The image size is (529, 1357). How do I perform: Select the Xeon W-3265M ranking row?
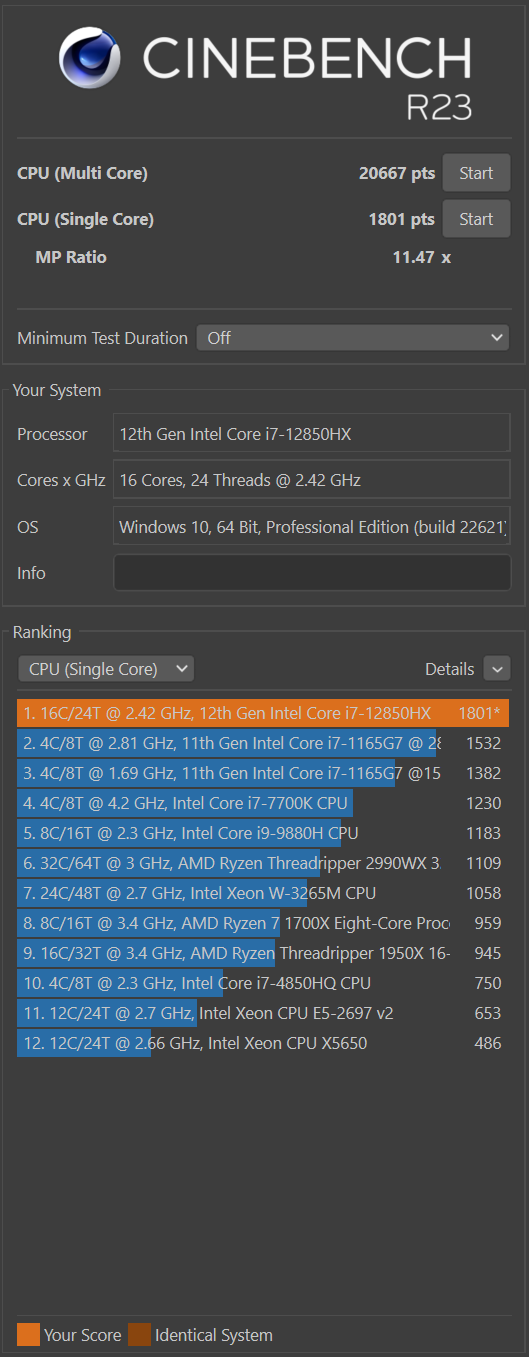click(263, 893)
